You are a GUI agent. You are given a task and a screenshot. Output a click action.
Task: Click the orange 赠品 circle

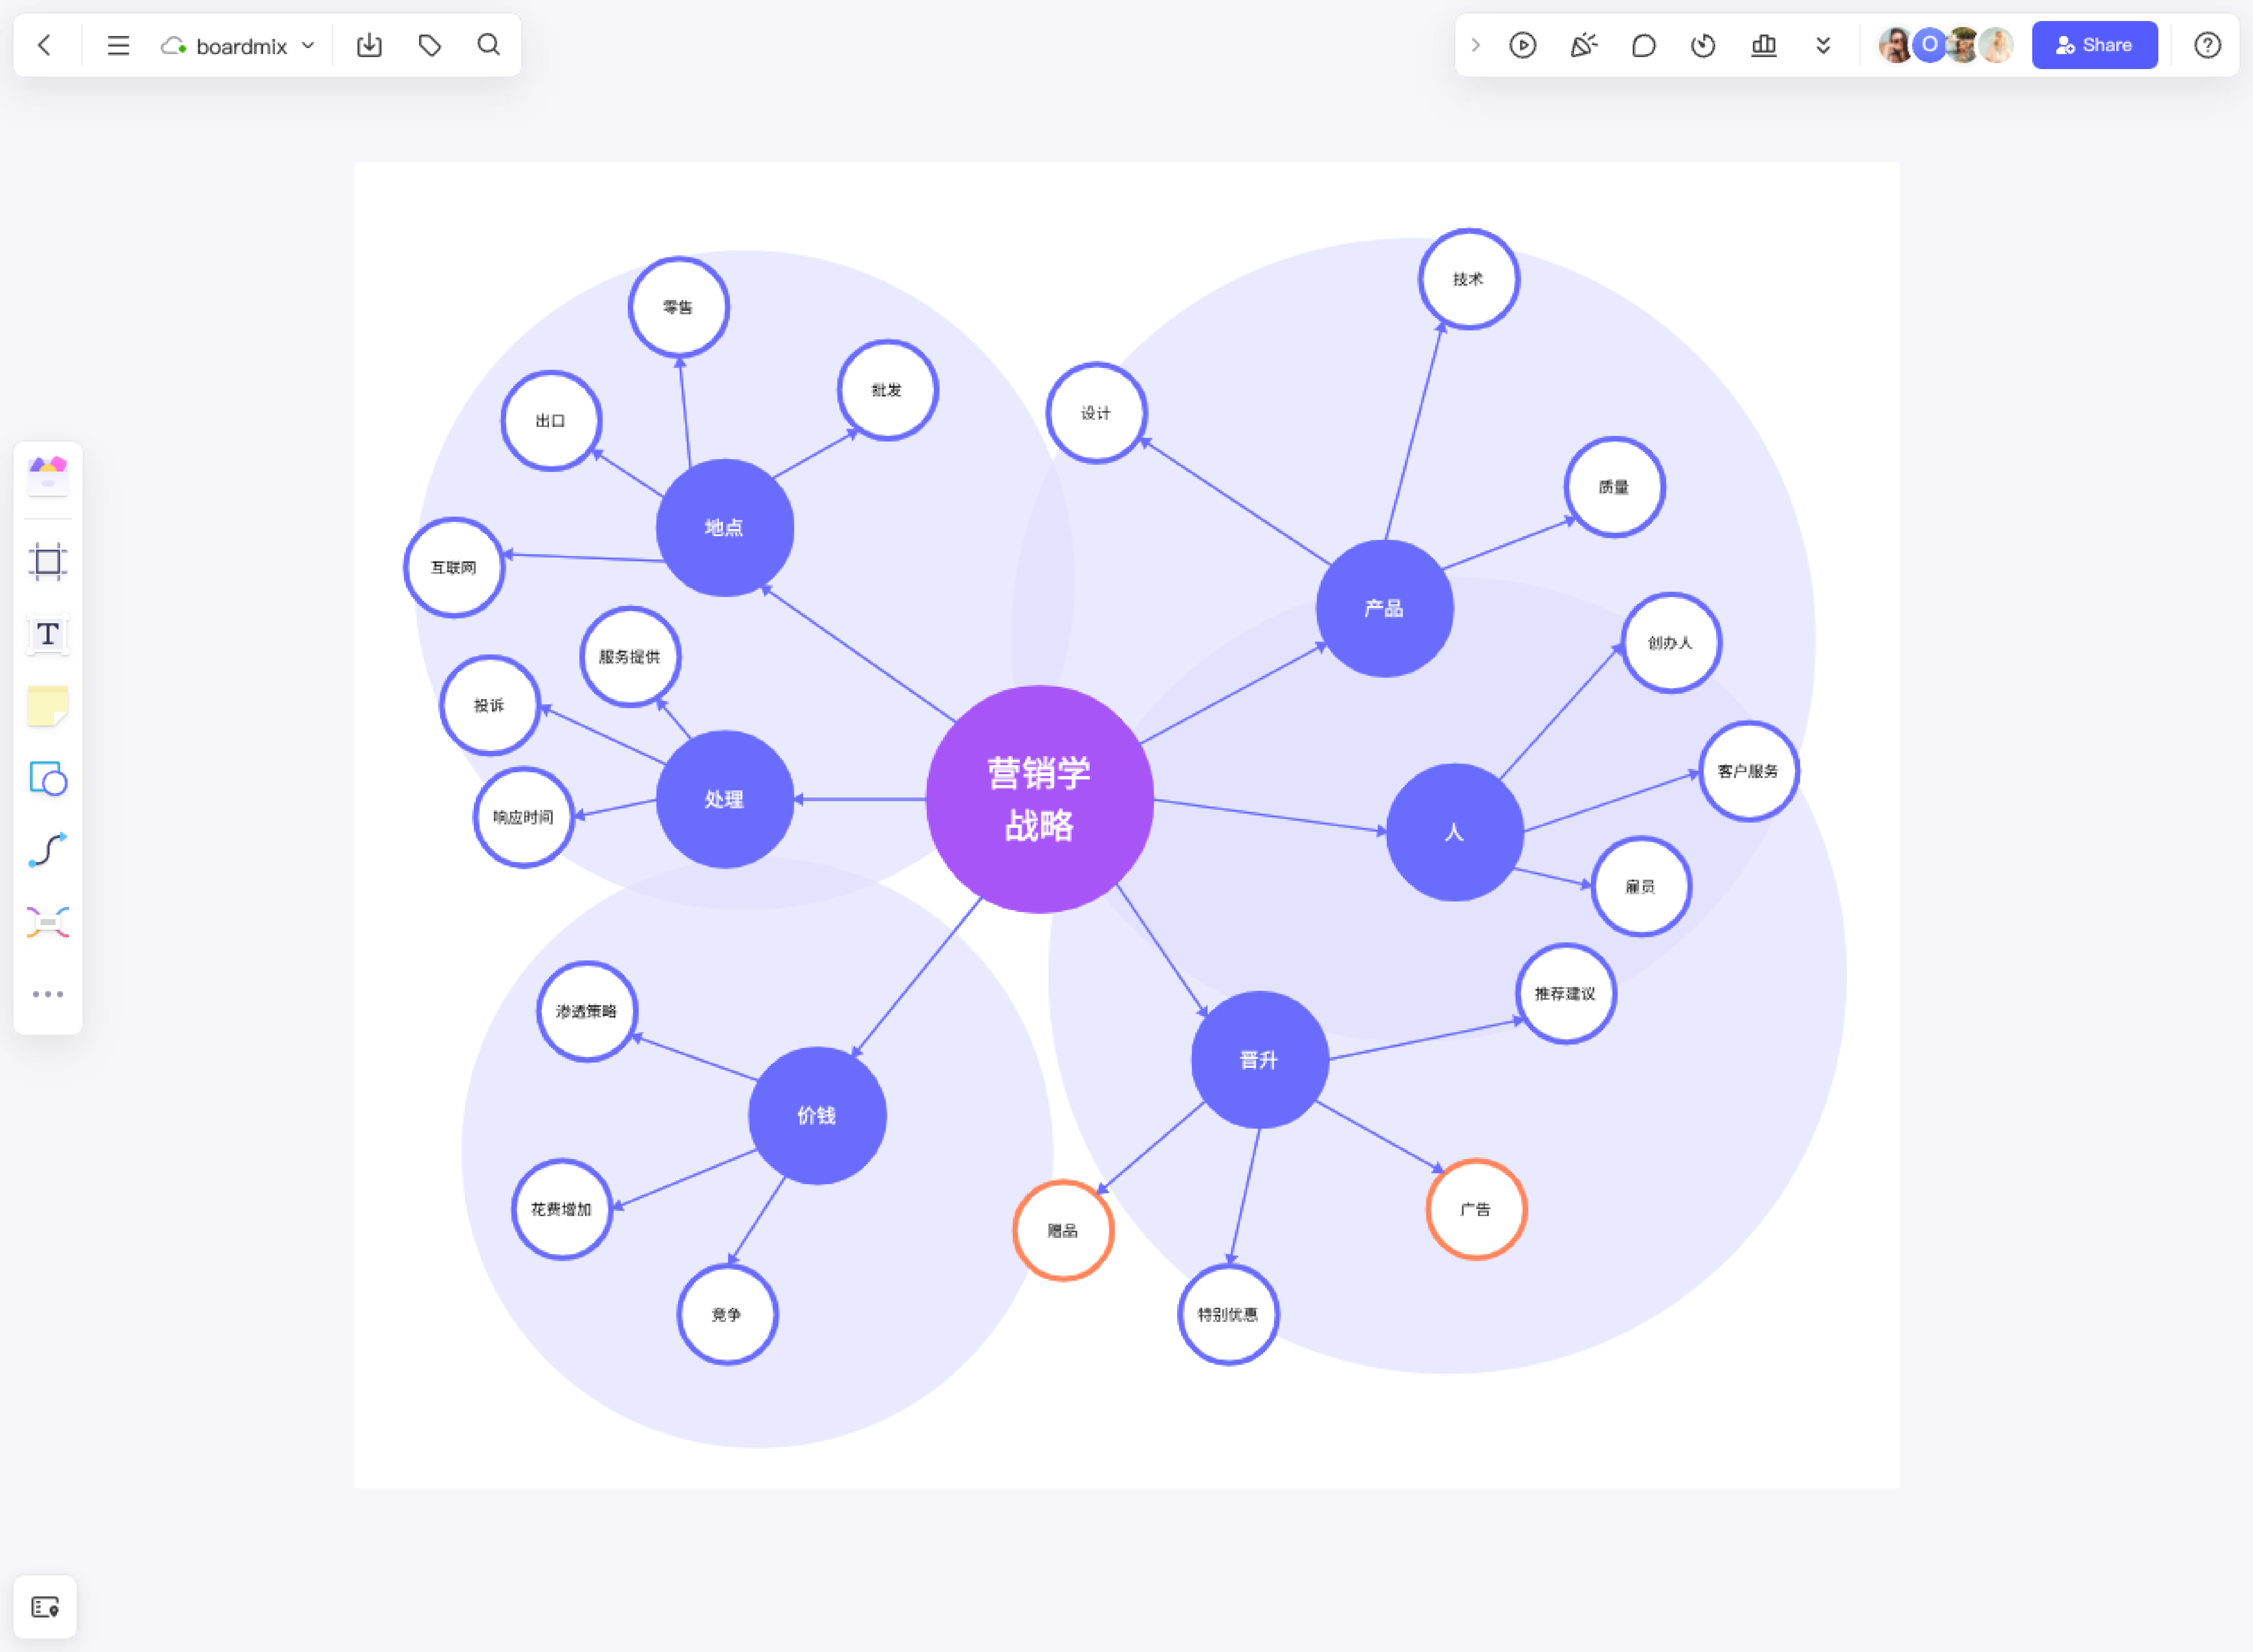pyautogui.click(x=1063, y=1230)
